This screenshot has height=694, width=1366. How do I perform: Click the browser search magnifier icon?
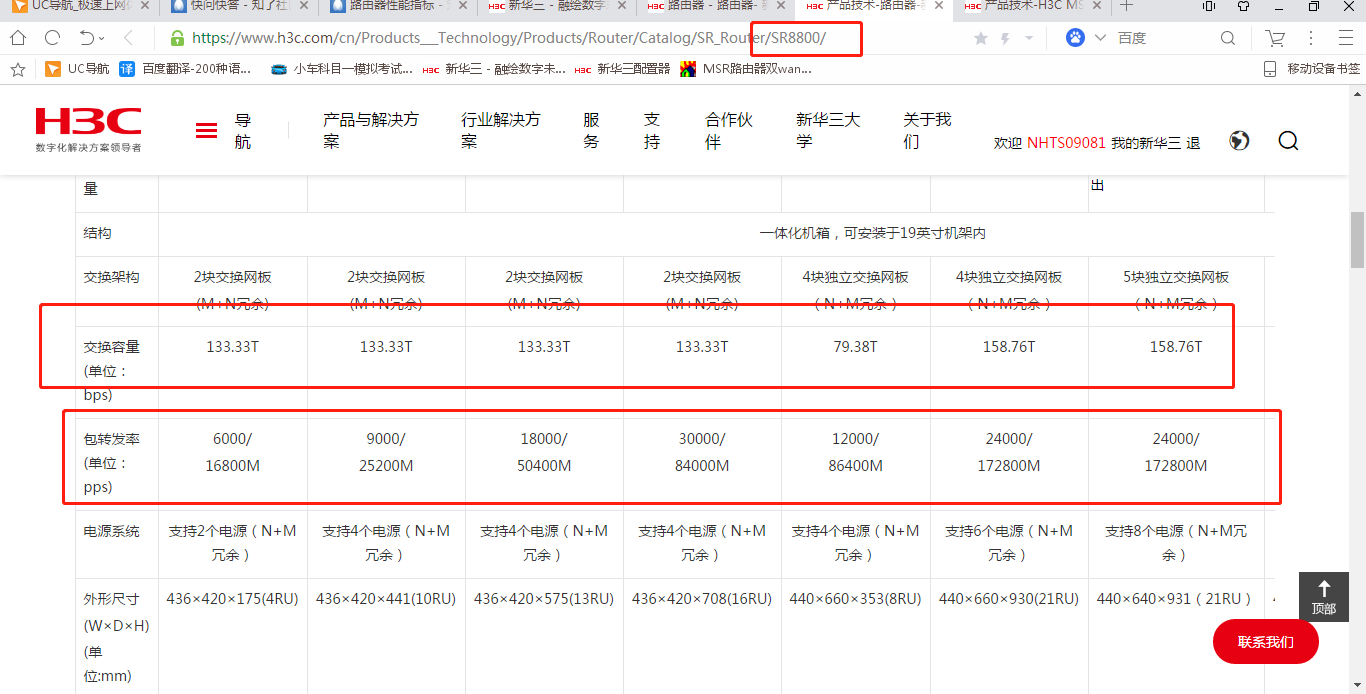tap(1228, 38)
